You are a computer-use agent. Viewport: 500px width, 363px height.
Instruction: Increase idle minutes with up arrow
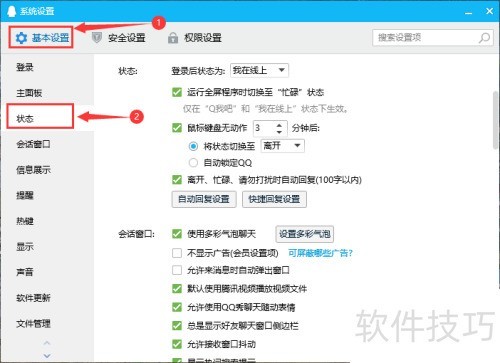point(279,125)
